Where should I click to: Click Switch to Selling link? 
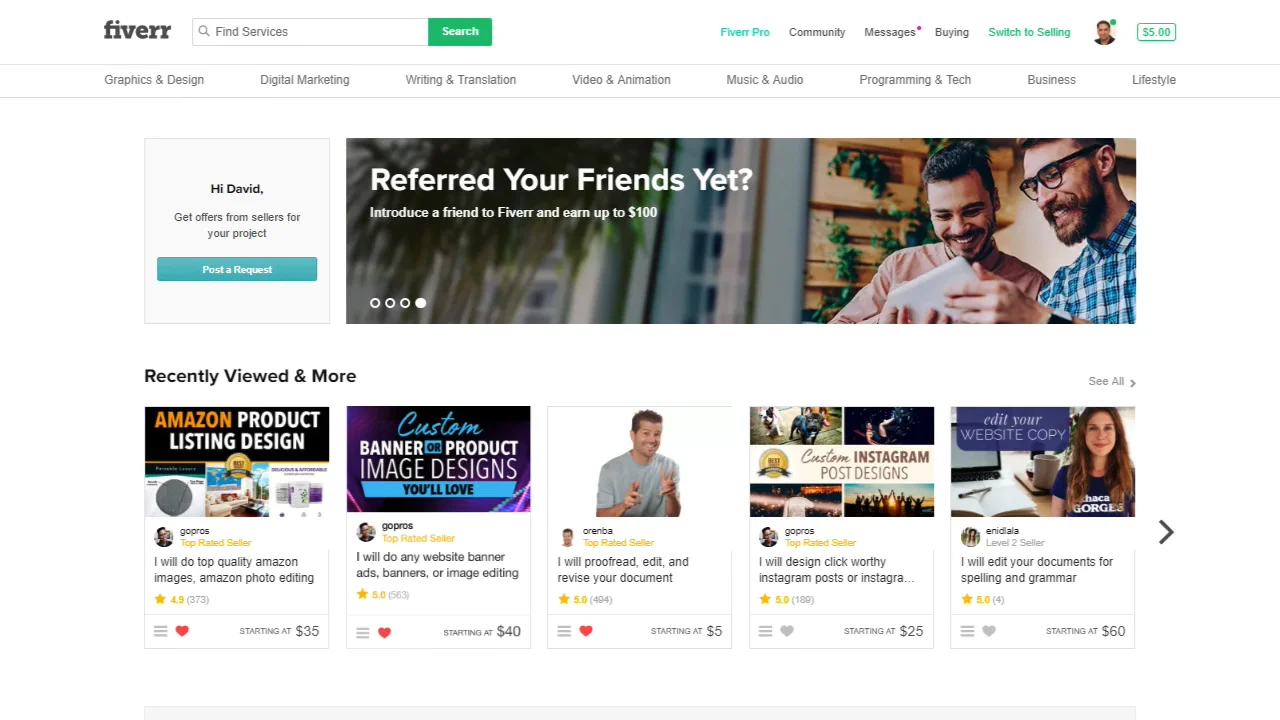(x=1029, y=32)
